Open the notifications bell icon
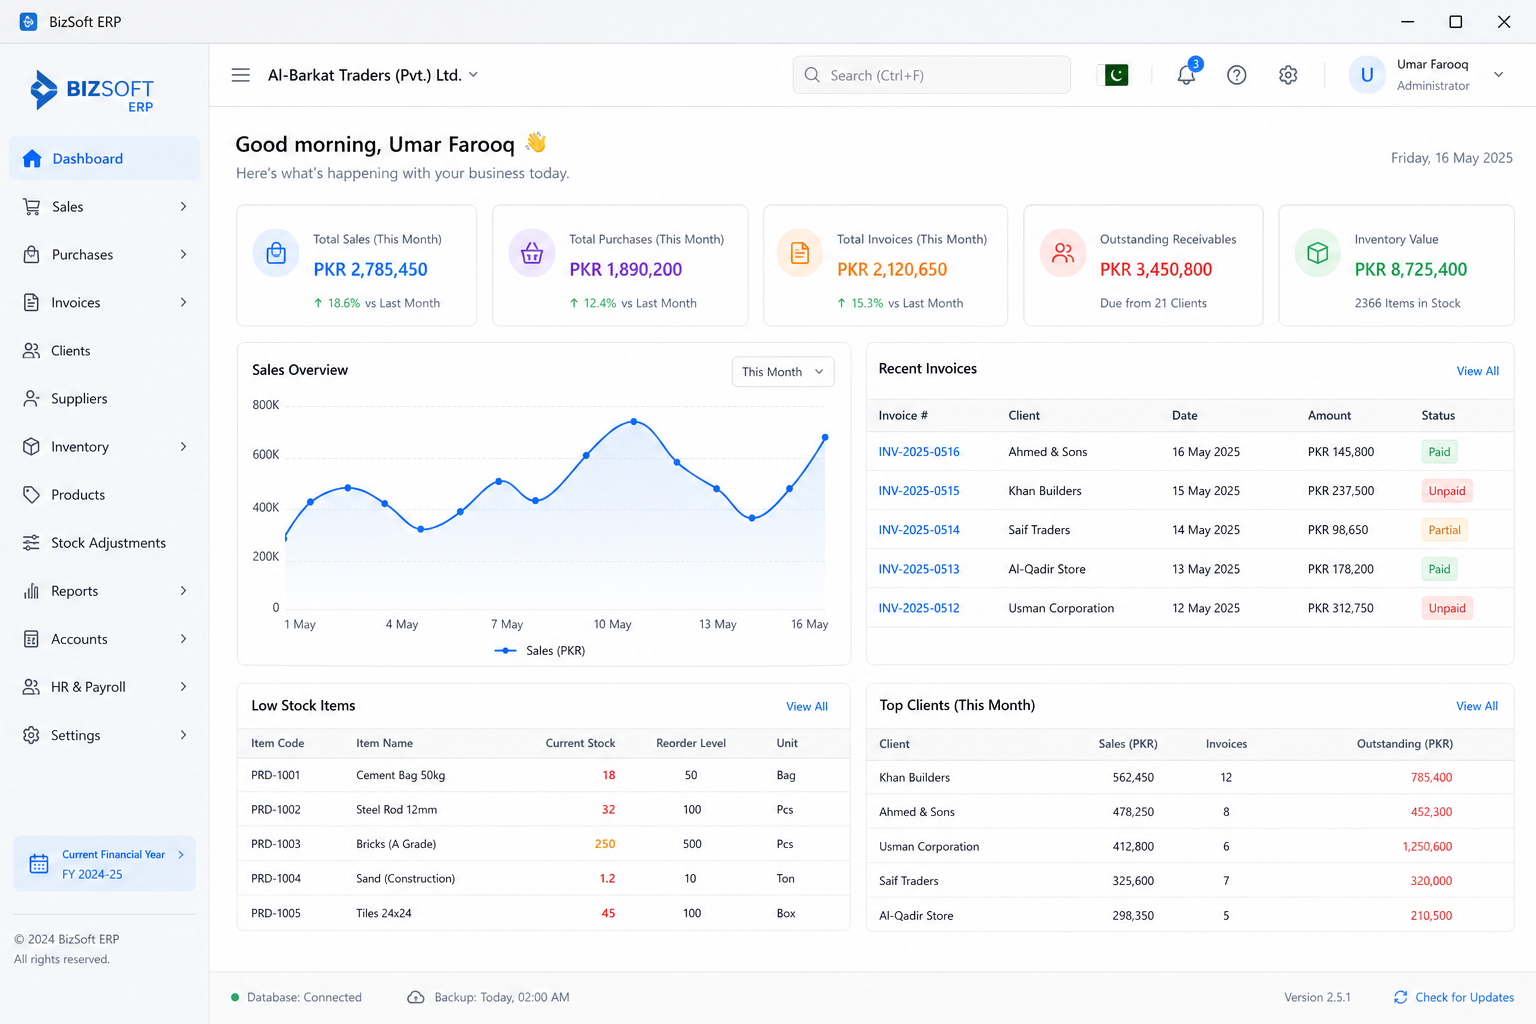Viewport: 1536px width, 1024px height. point(1186,74)
